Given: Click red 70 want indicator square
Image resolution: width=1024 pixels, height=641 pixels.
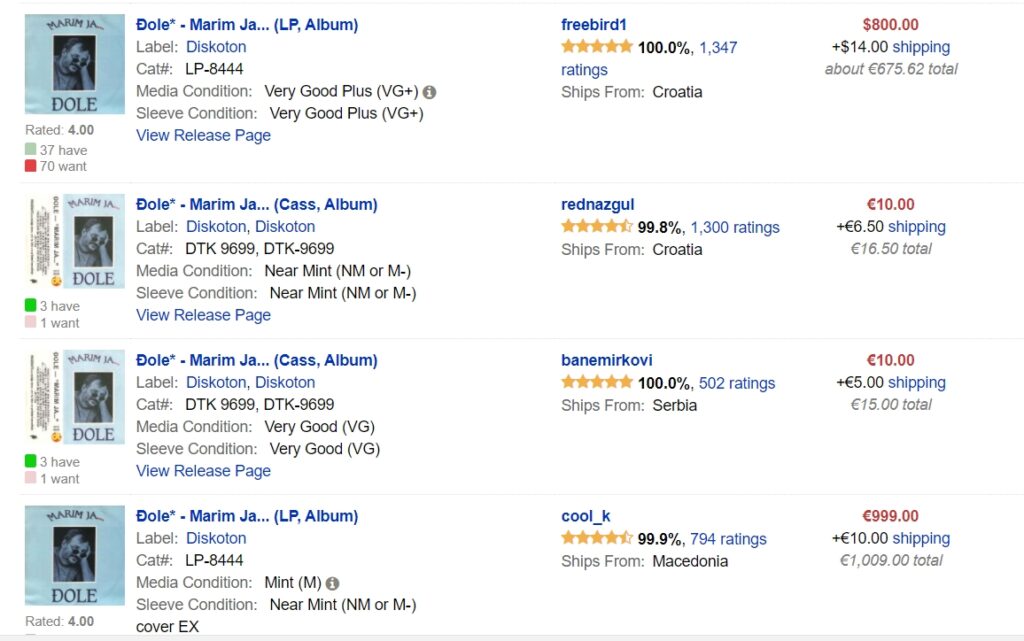Looking at the screenshot, I should point(31,166).
